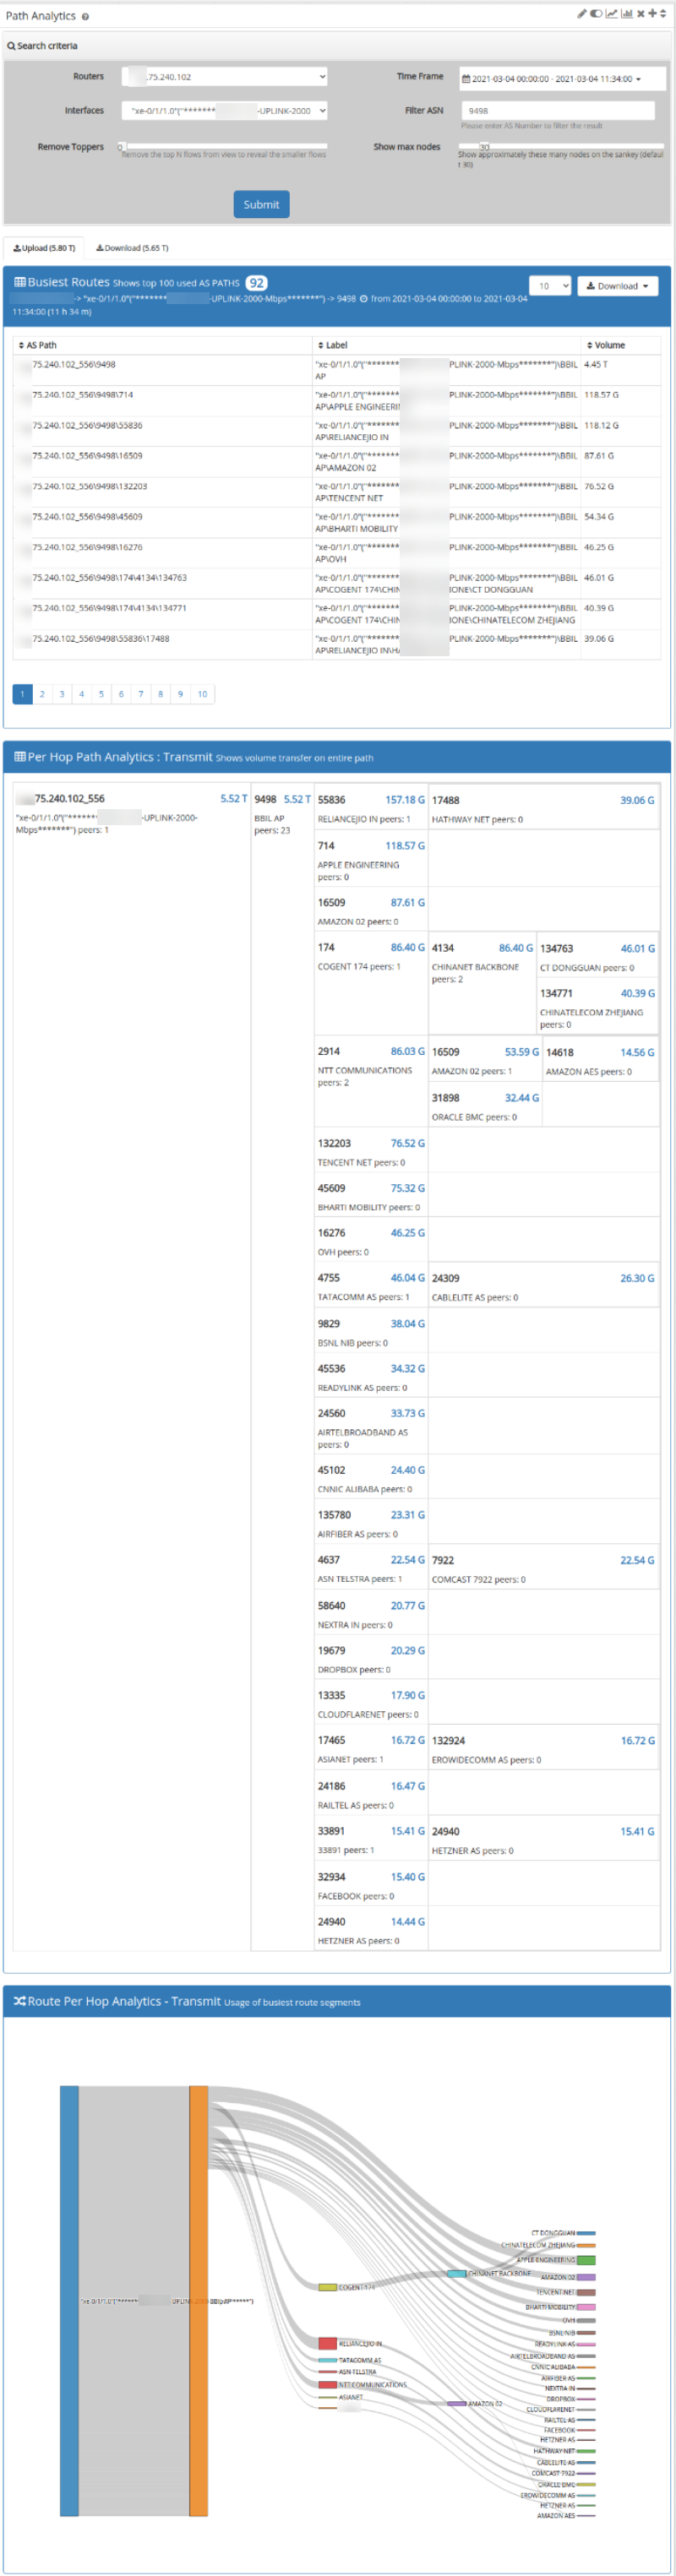Click the bar chart icon in header
This screenshot has height=2576, width=676.
tap(626, 14)
